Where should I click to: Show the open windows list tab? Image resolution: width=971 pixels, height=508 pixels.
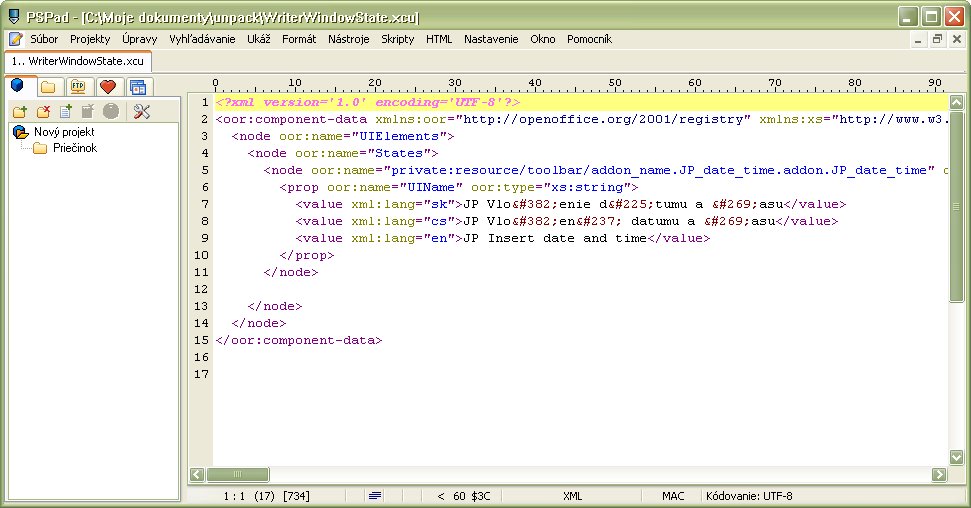[x=137, y=87]
